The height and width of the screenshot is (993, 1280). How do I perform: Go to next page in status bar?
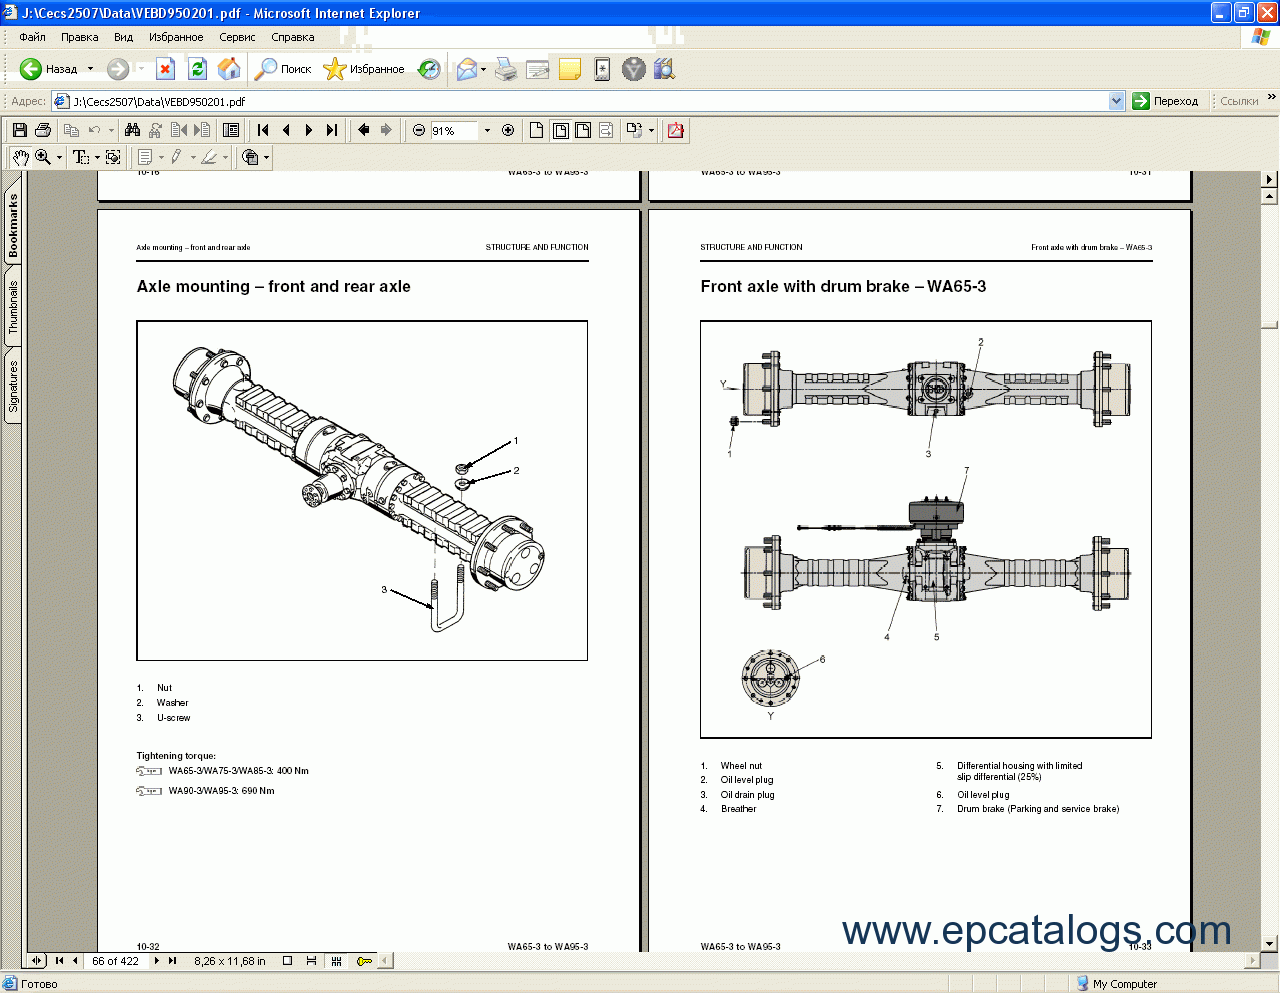[x=157, y=961]
